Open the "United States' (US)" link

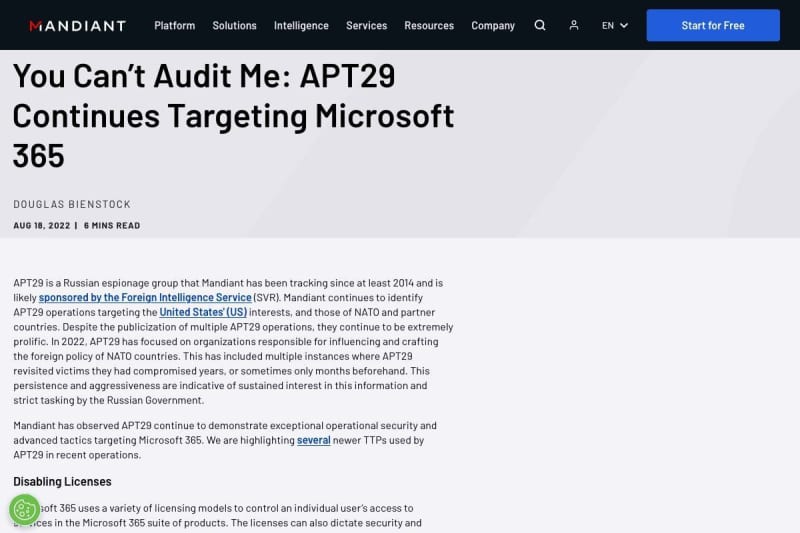[x=203, y=312]
